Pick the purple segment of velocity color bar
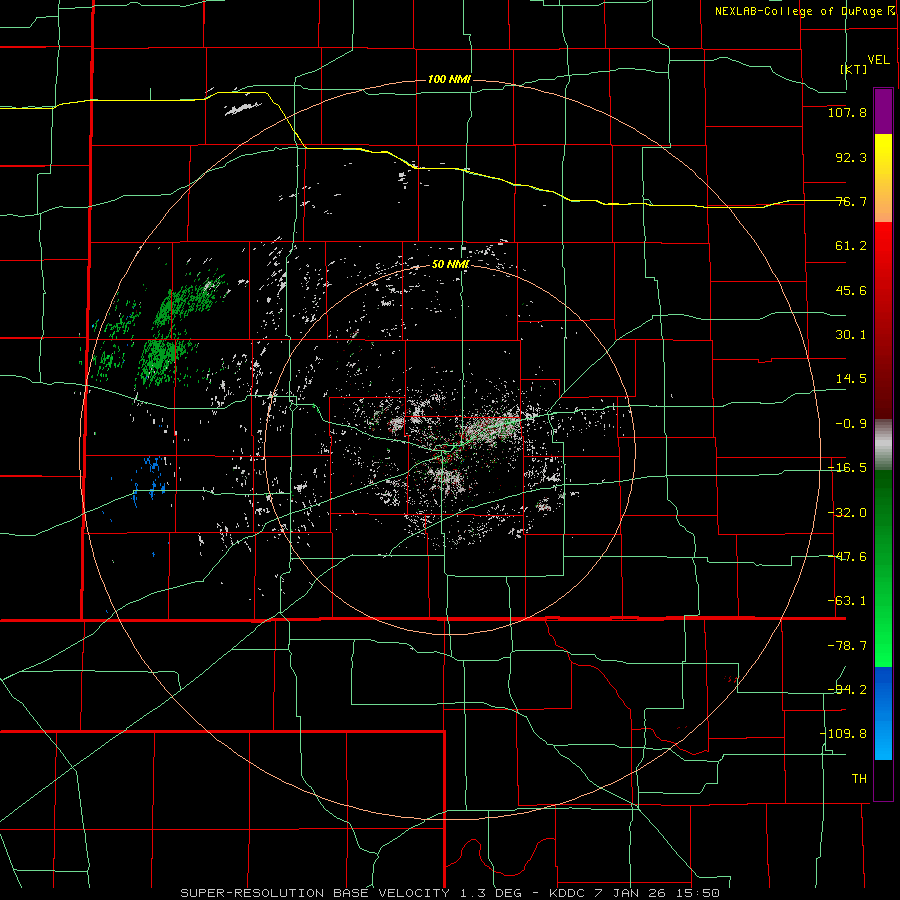Image resolution: width=900 pixels, height=900 pixels. click(x=883, y=111)
